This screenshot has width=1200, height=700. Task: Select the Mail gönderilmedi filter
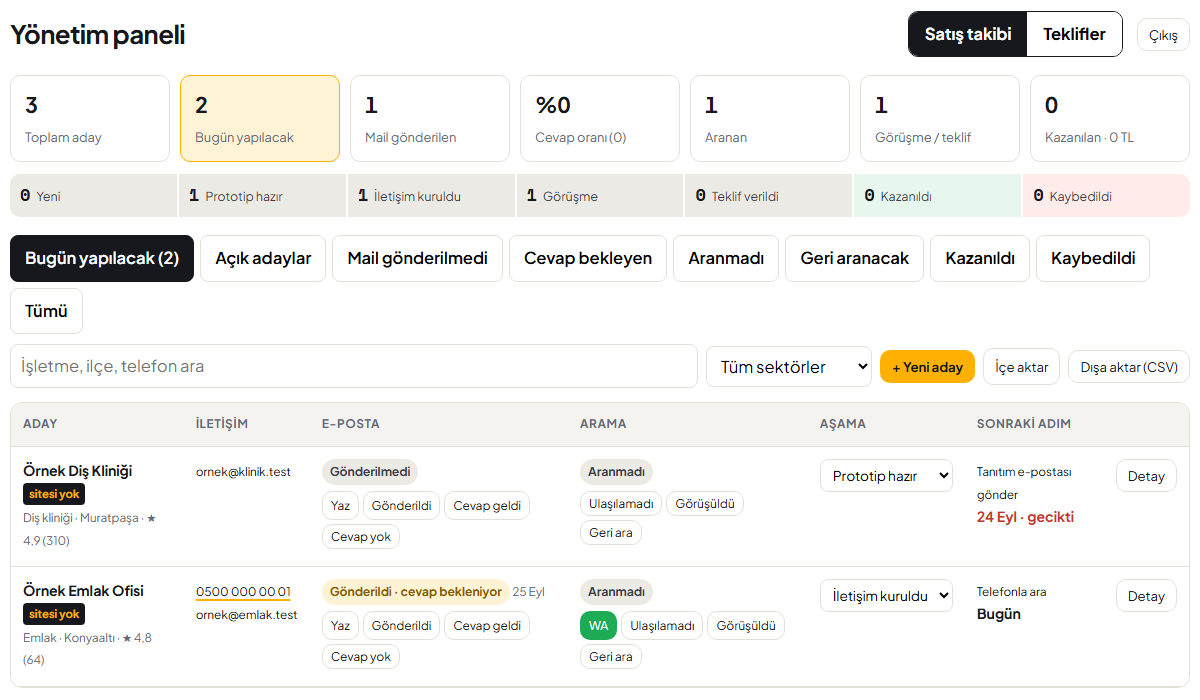(417, 259)
